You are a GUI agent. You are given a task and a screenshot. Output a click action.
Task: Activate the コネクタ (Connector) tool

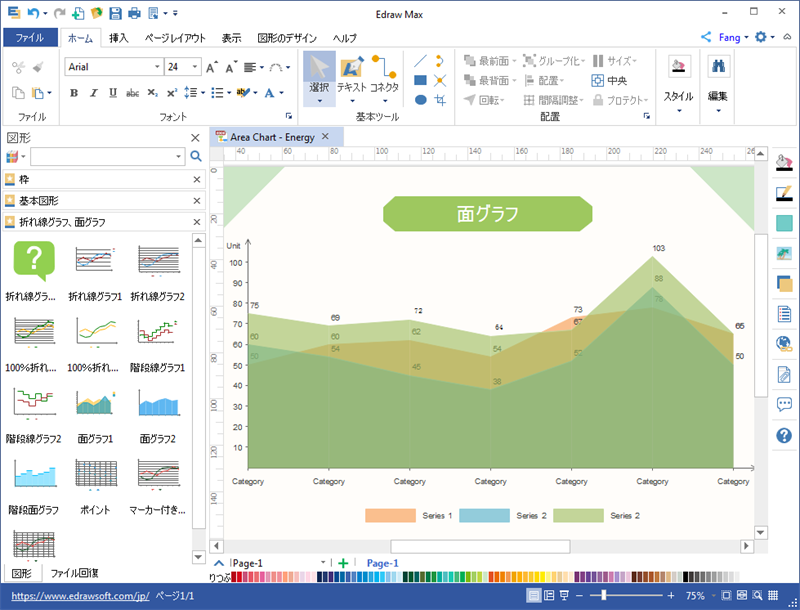point(384,73)
